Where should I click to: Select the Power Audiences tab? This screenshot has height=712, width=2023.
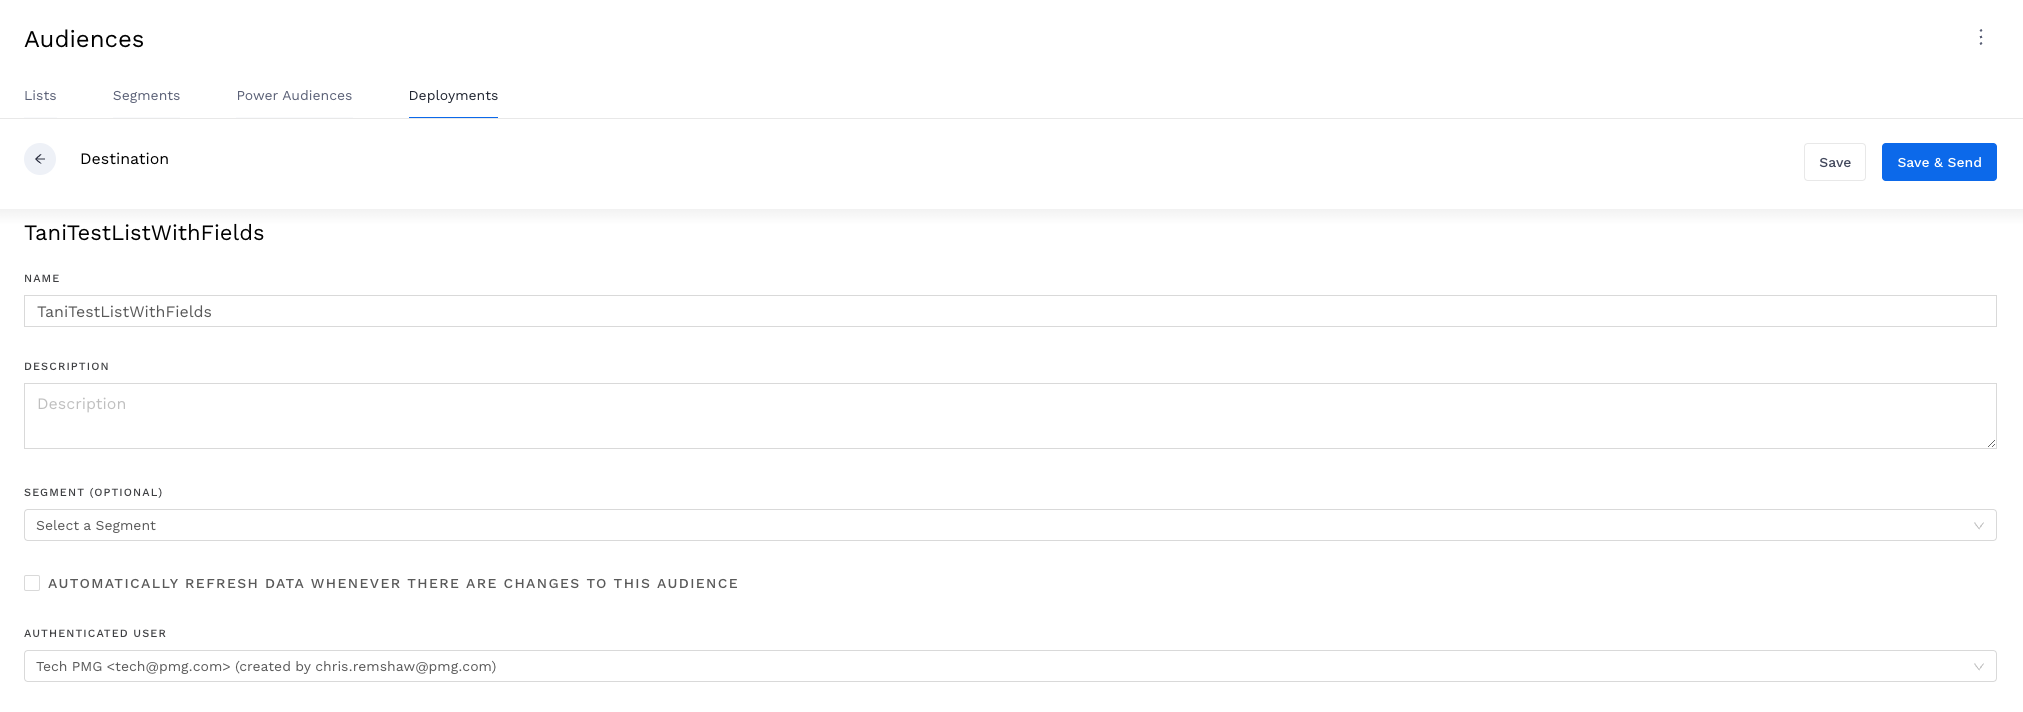[x=294, y=95]
